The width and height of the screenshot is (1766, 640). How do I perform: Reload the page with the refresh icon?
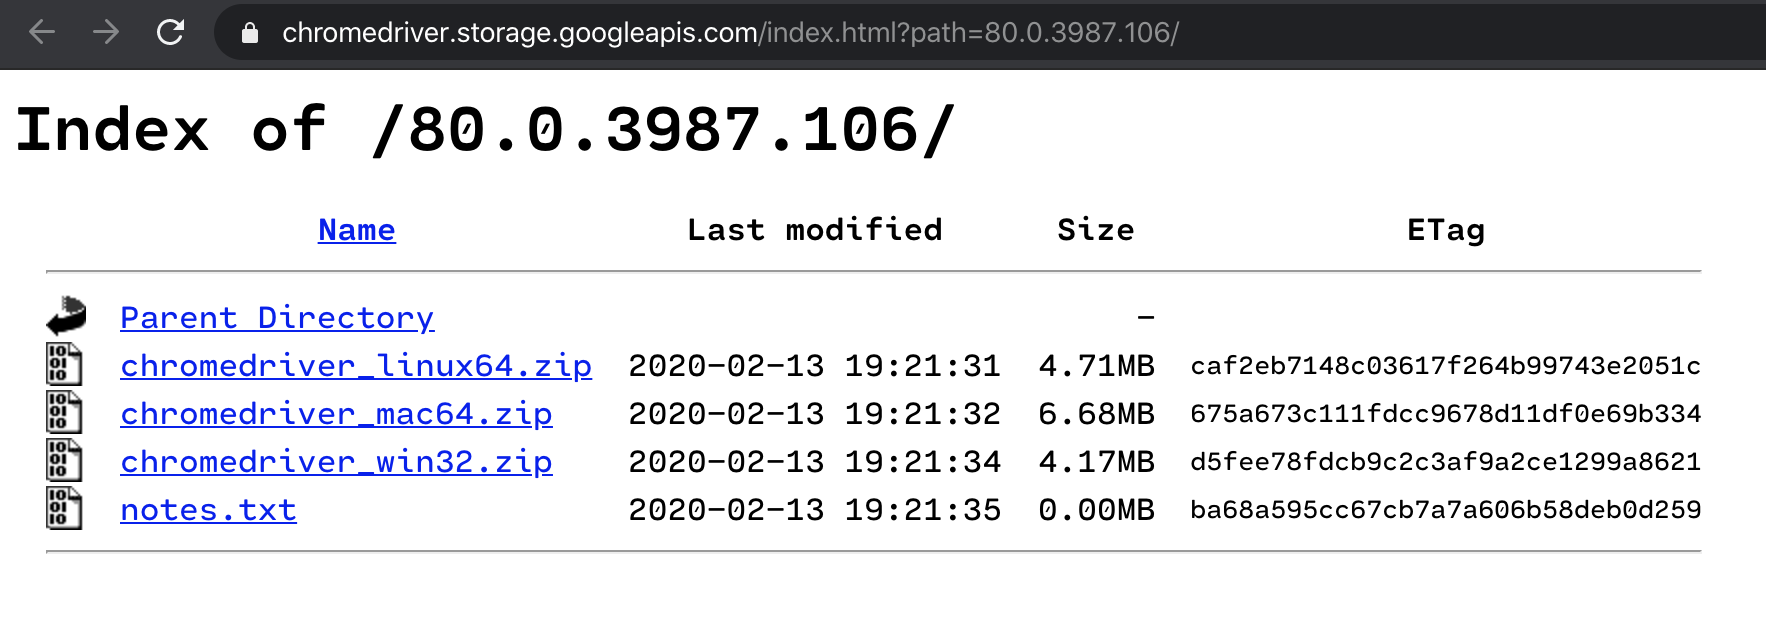coord(171,33)
